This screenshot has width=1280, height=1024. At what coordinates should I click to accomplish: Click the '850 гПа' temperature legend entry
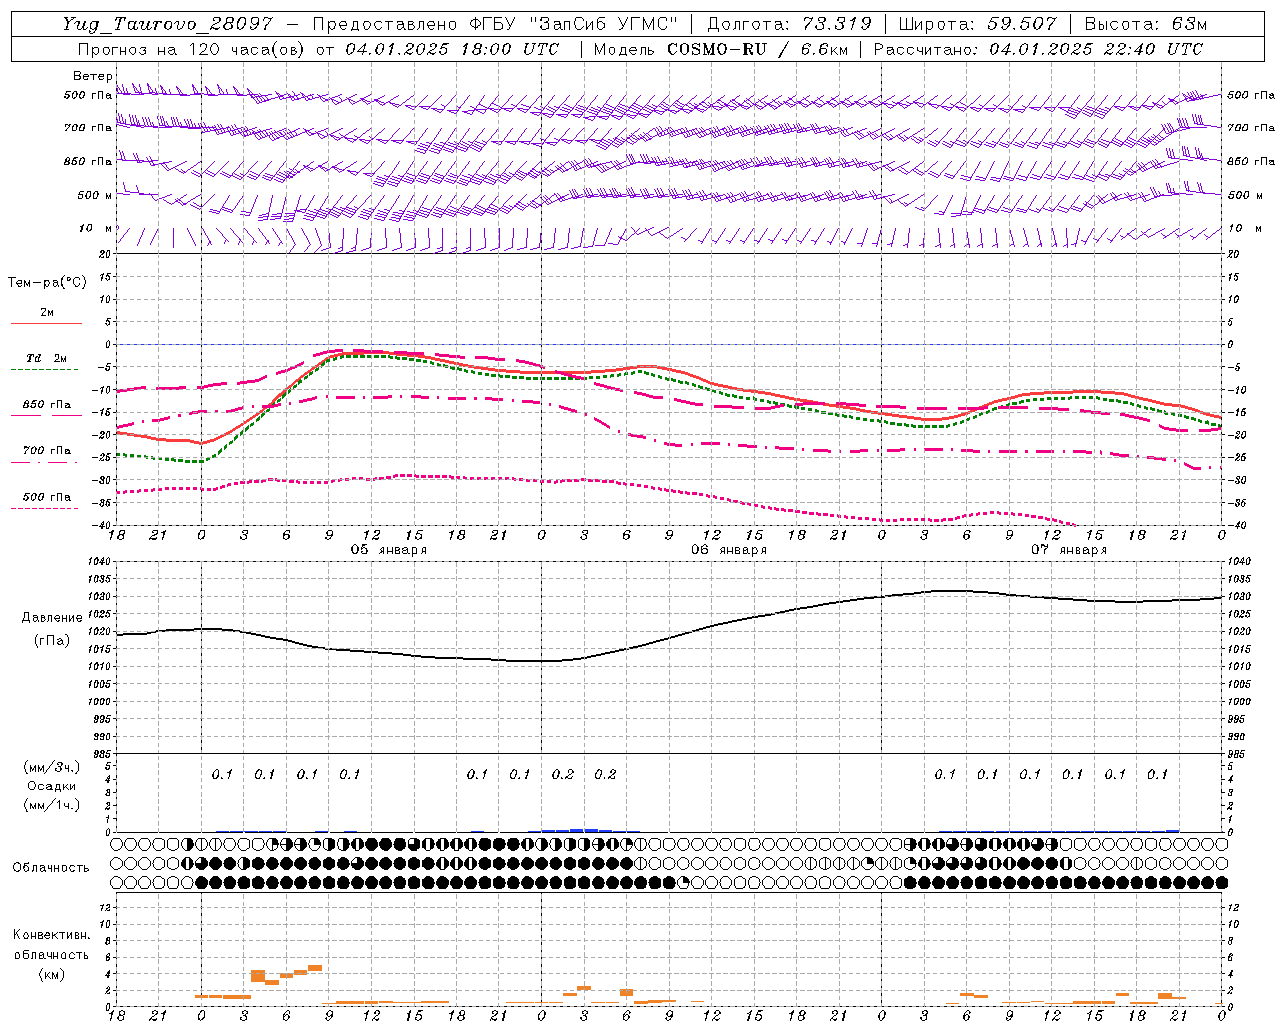47,405
